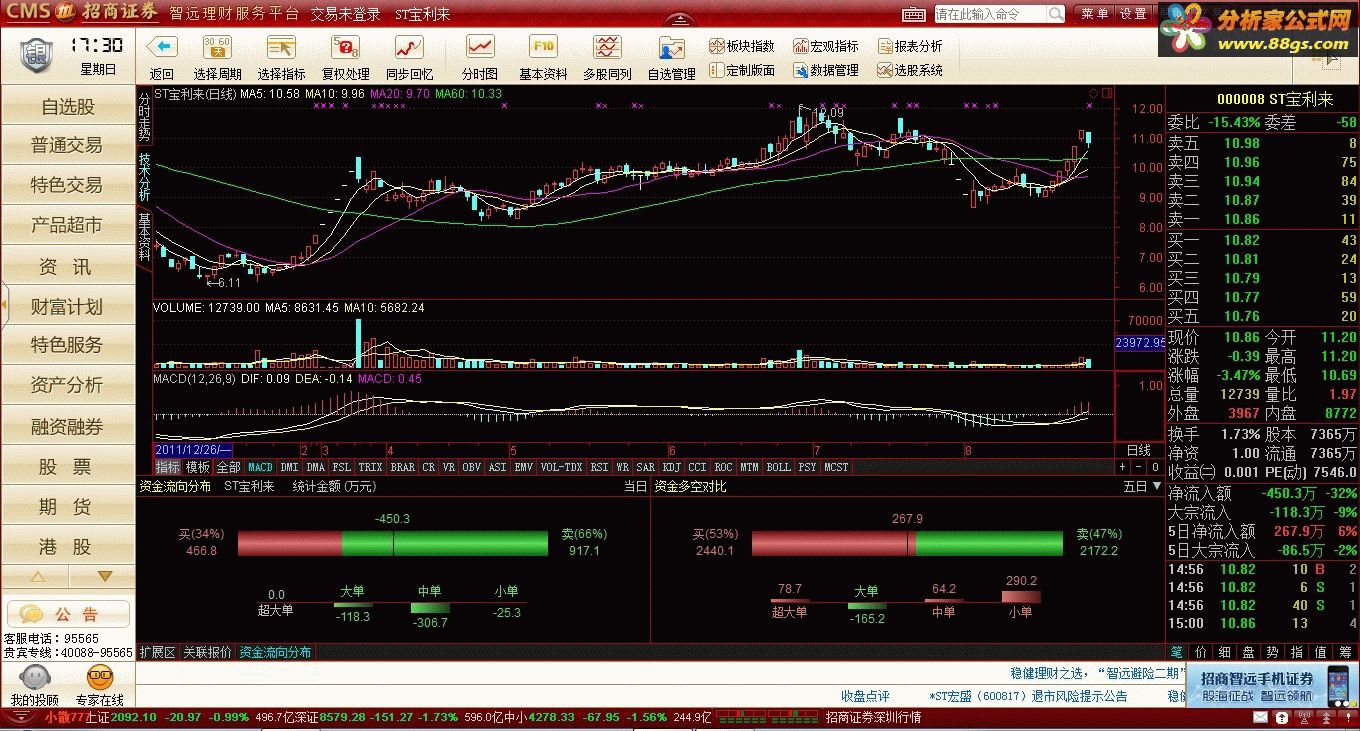Click the command input field

[x=990, y=14]
